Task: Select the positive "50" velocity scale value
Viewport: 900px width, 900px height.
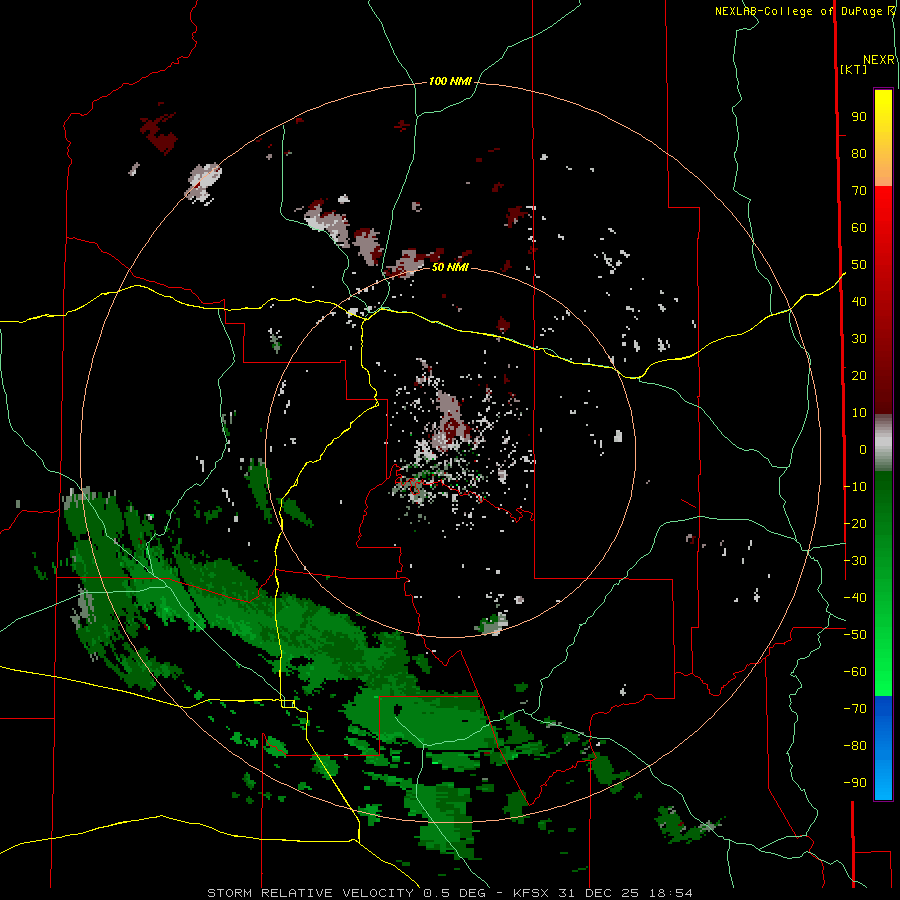Action: 859,265
